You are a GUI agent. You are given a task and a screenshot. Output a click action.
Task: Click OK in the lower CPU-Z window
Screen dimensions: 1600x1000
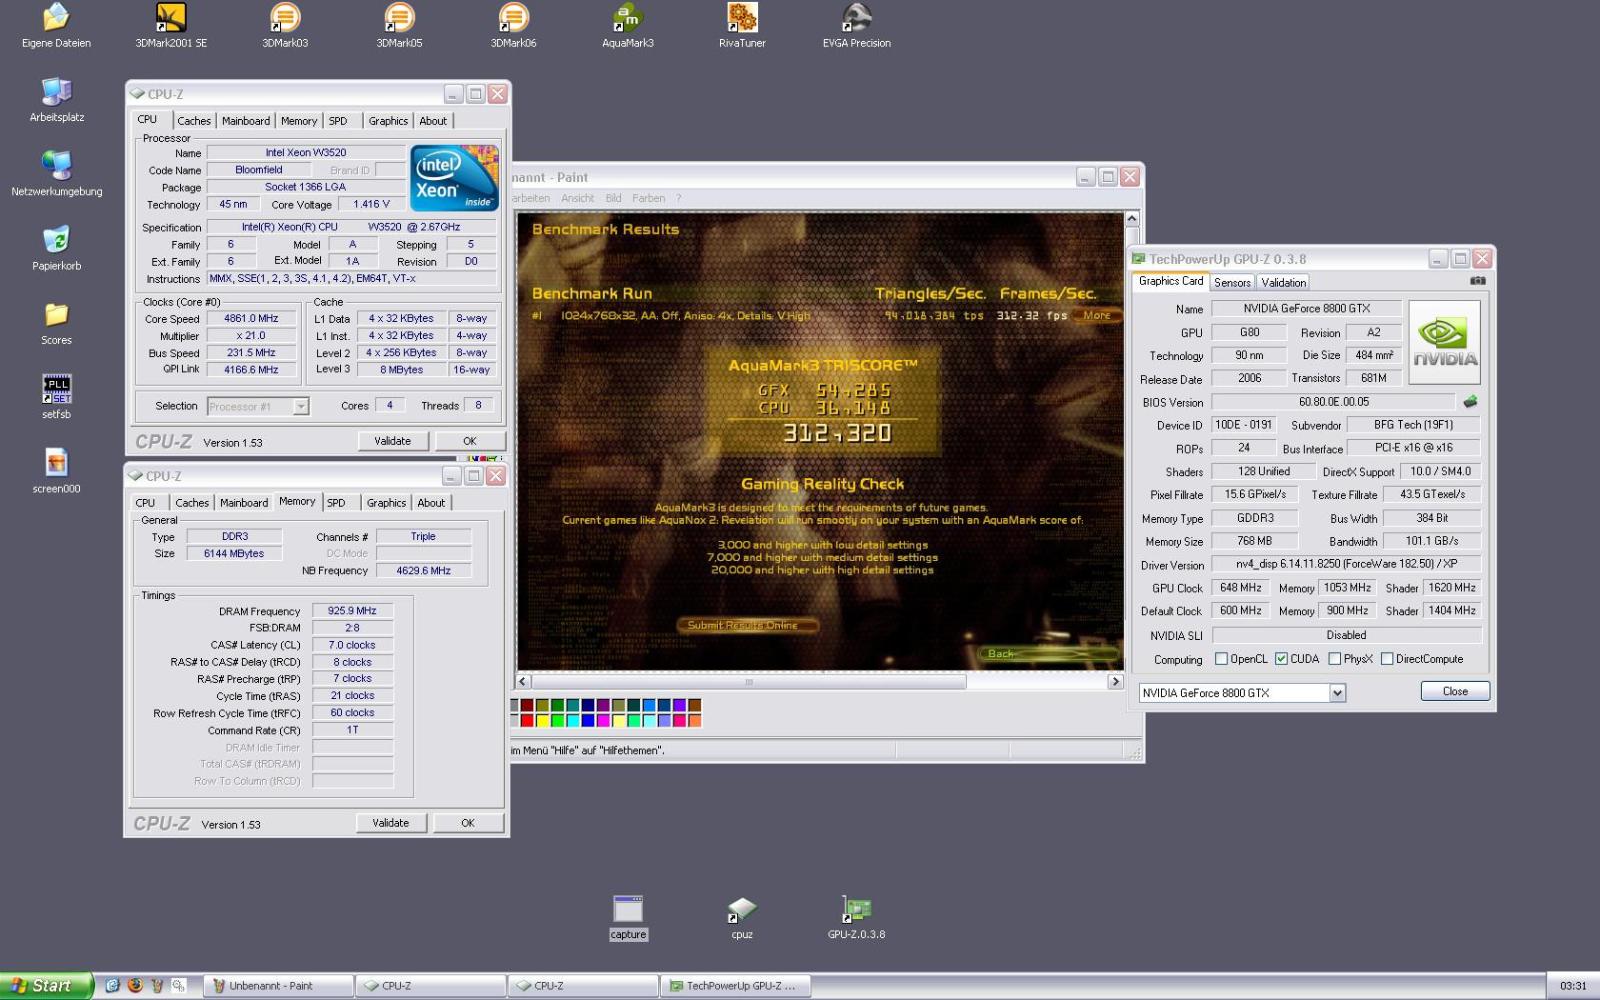[468, 823]
